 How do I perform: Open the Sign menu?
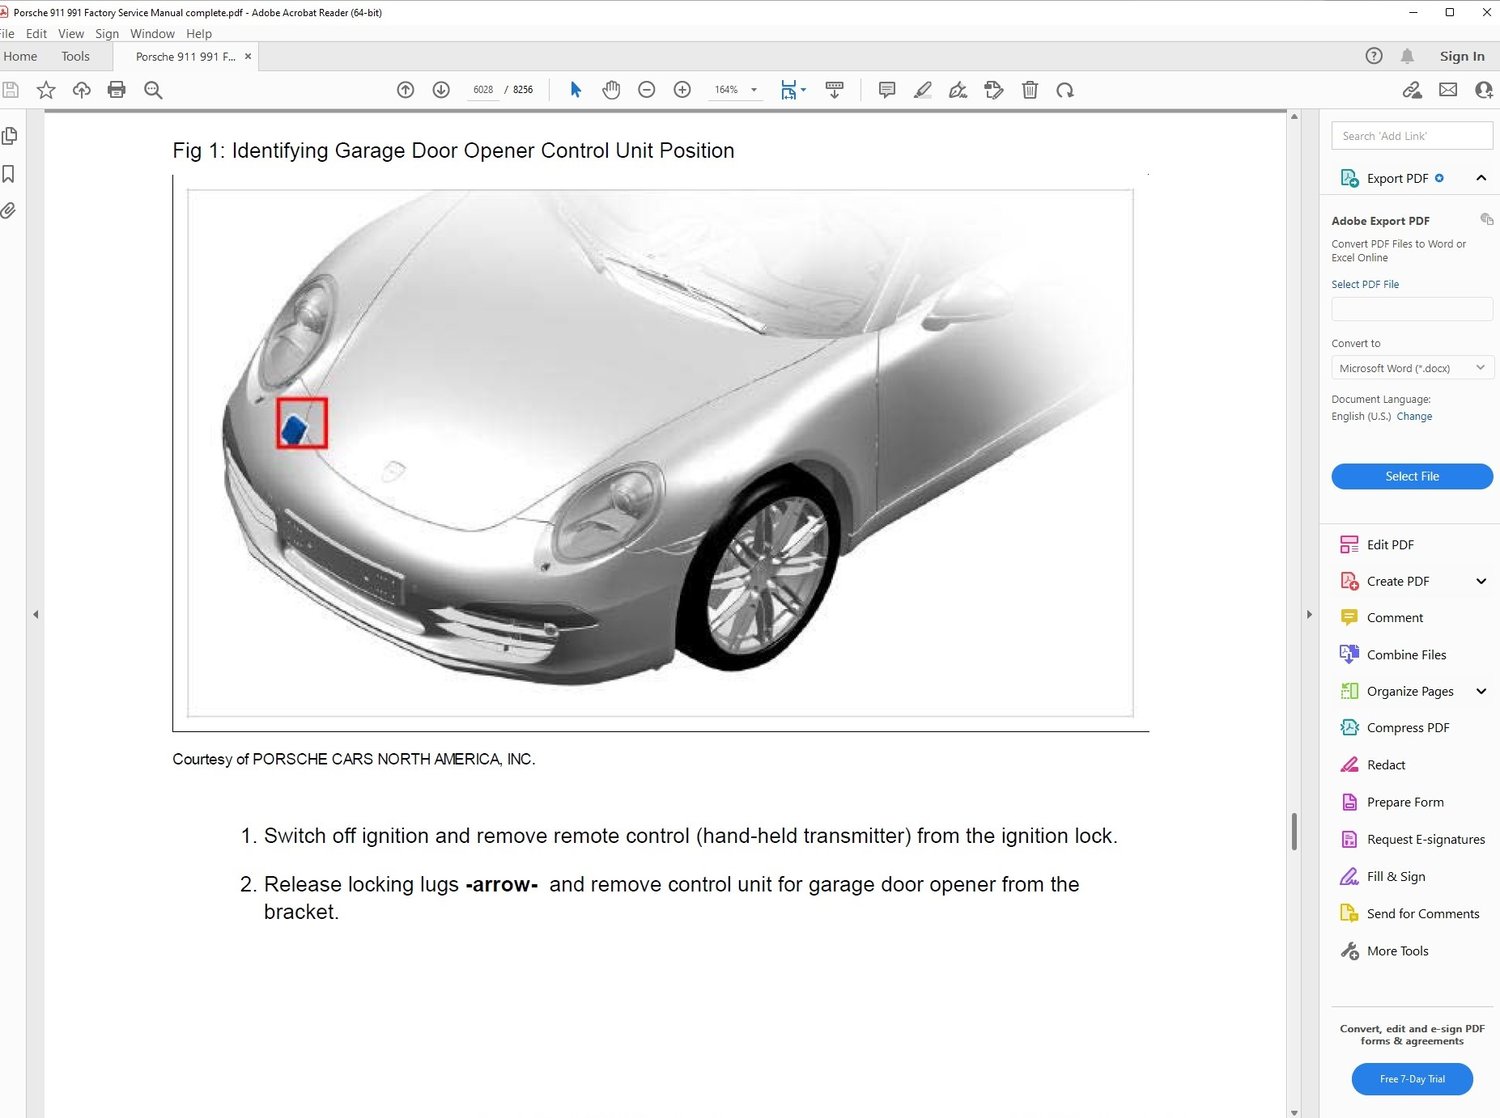click(x=107, y=34)
